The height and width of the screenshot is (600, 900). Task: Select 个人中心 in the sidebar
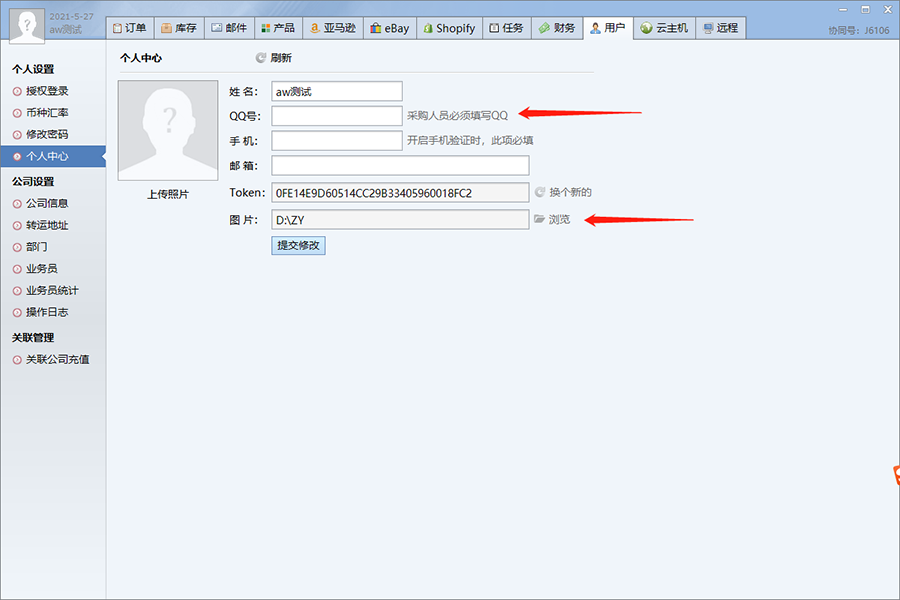coord(53,156)
